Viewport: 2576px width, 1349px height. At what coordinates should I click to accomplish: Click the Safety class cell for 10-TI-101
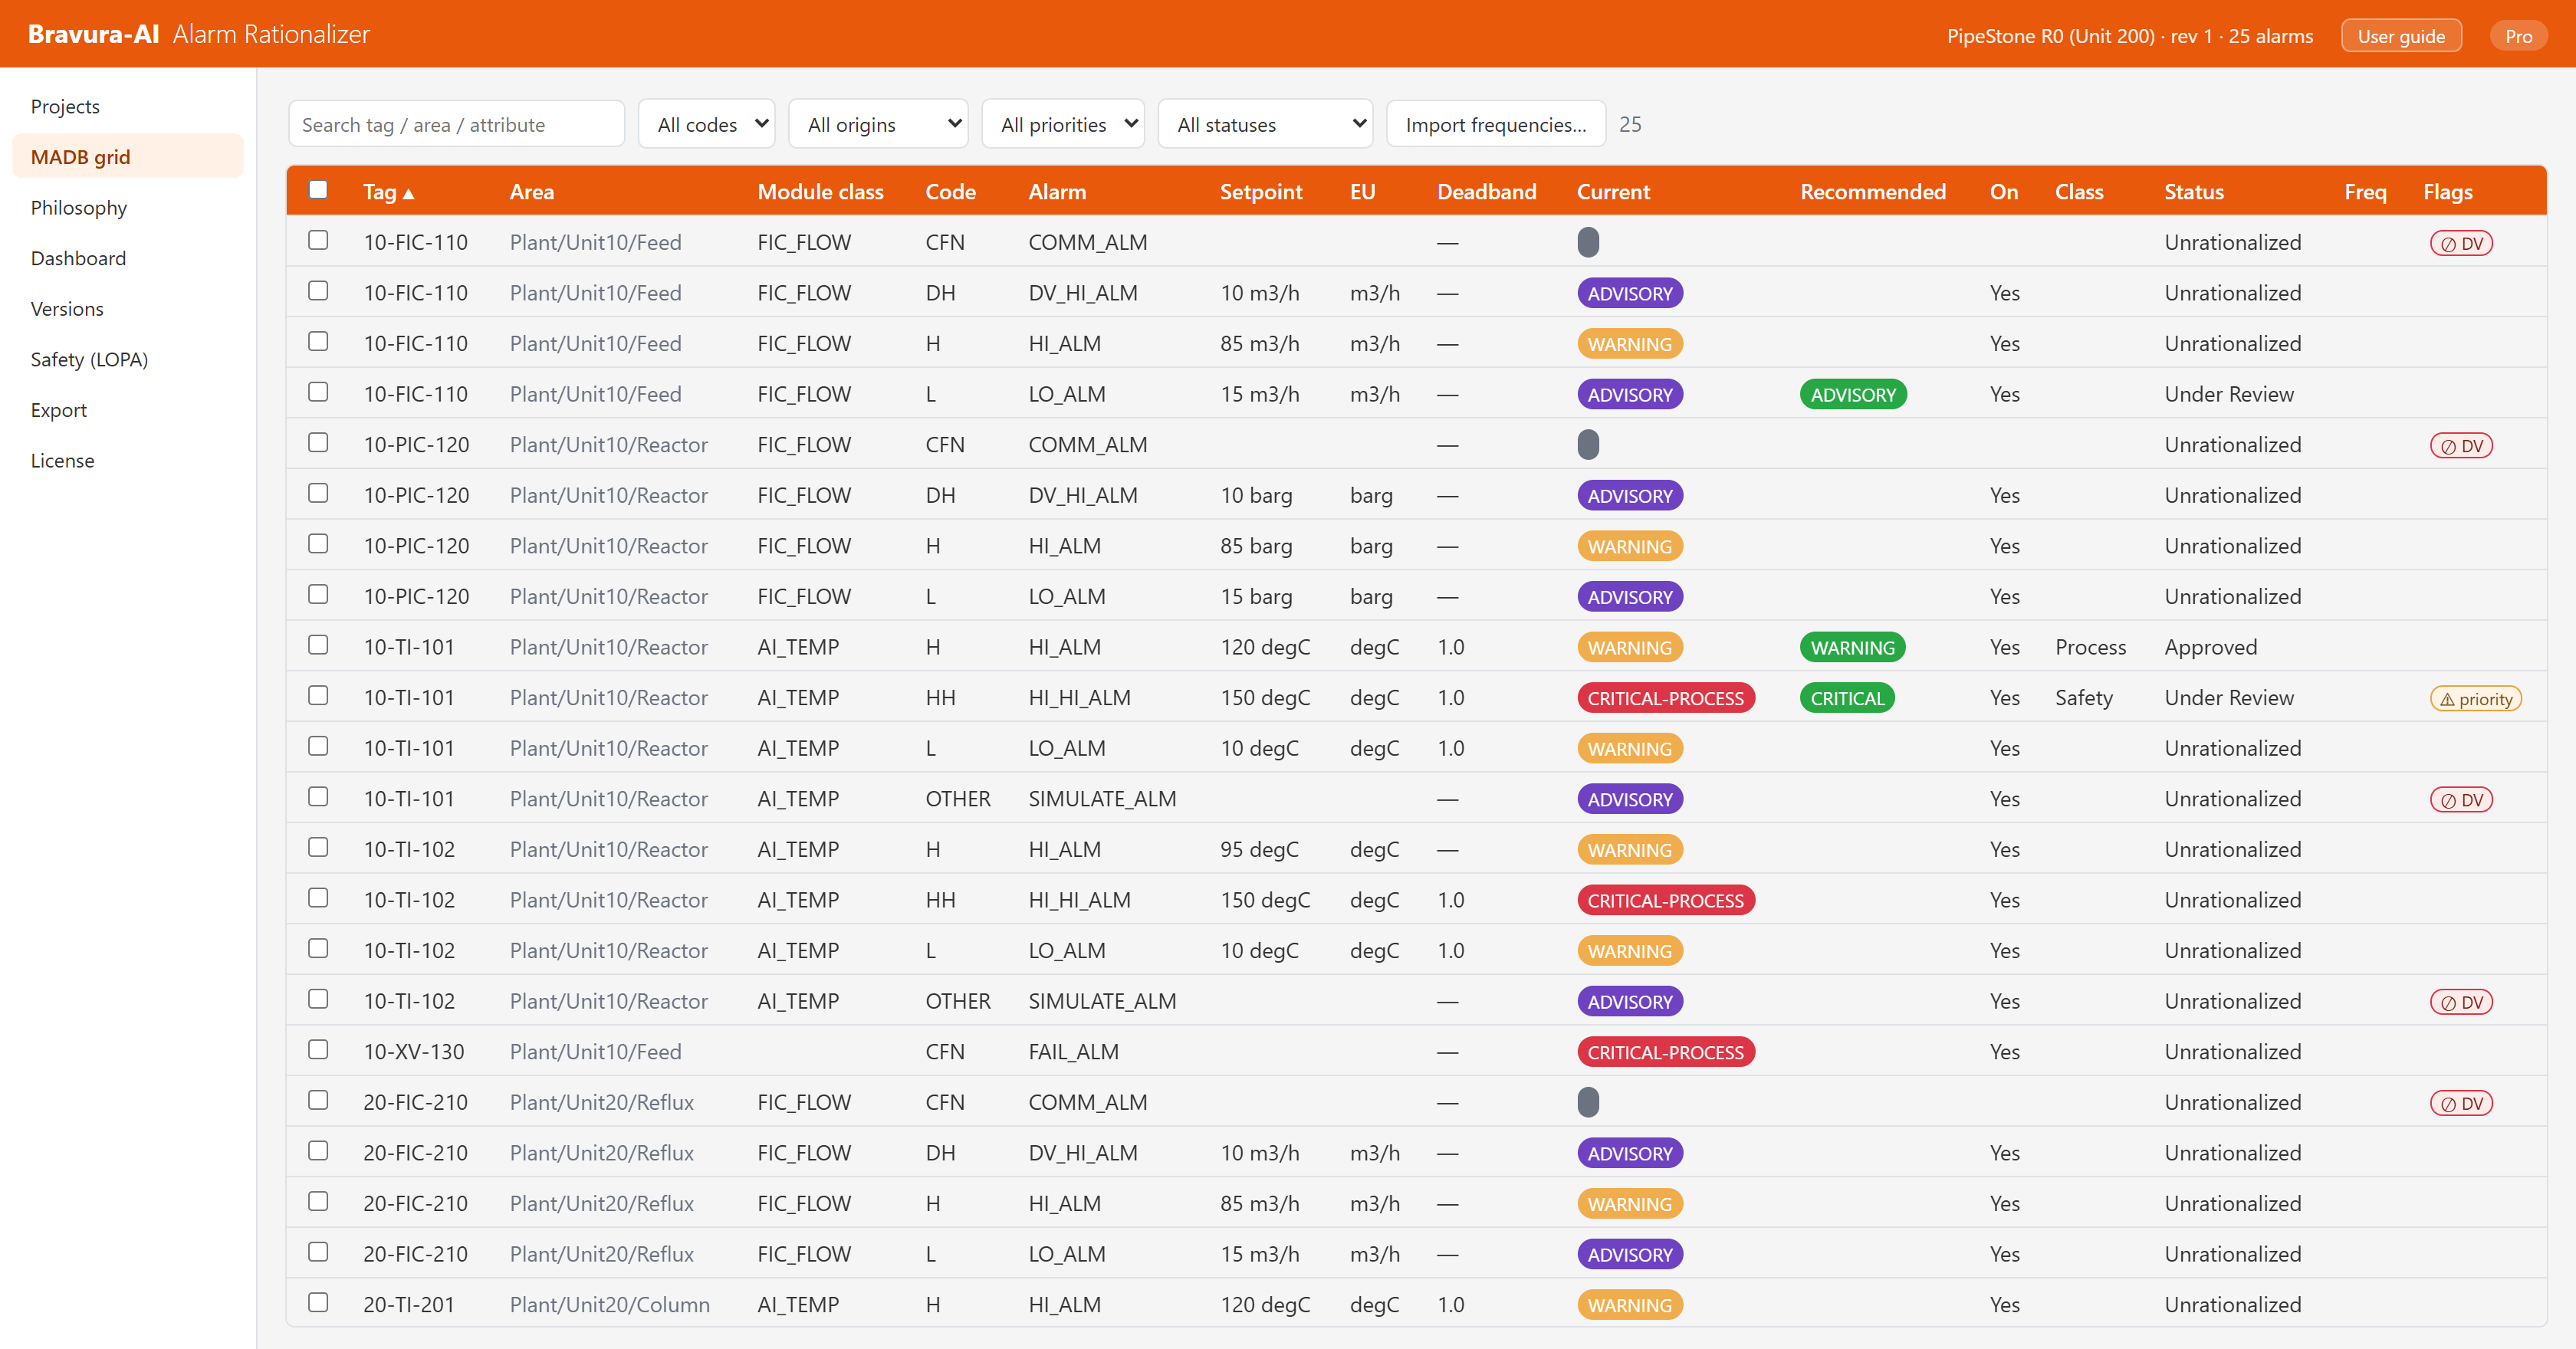[x=2084, y=698]
